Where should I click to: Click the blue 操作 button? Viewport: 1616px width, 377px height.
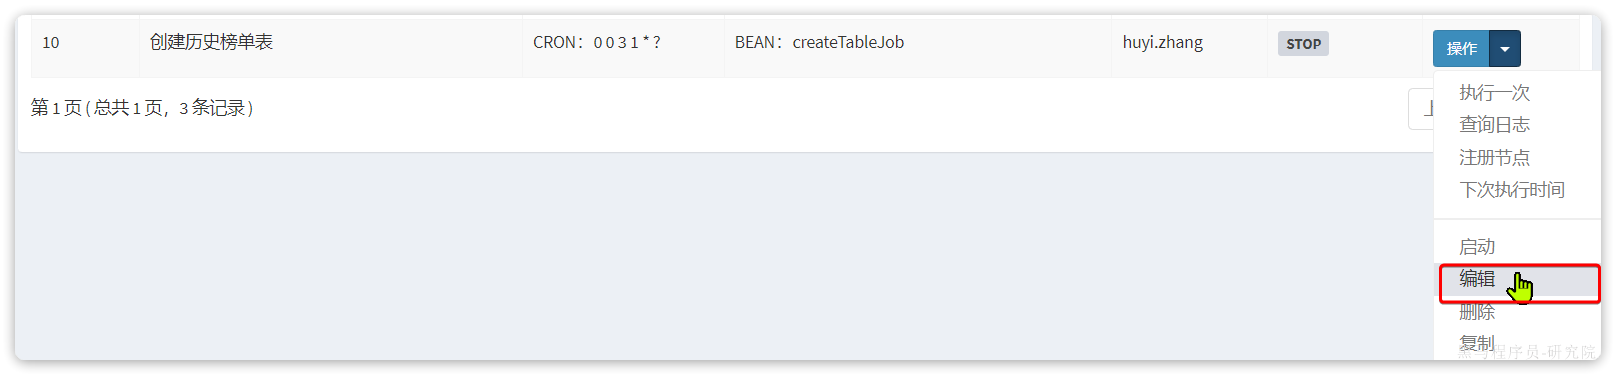tap(1461, 48)
